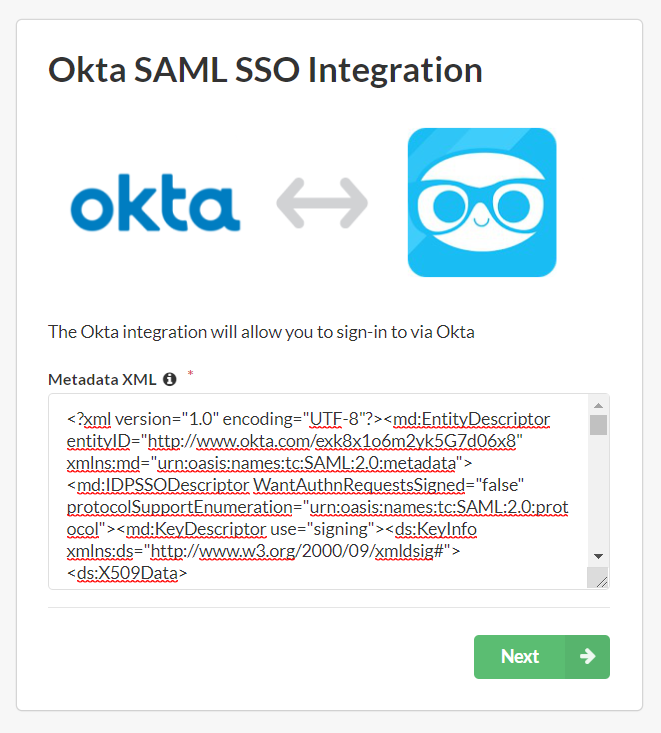Screen dimensions: 661x733
Task: Click the Metadata XML field label
Action: 102,379
